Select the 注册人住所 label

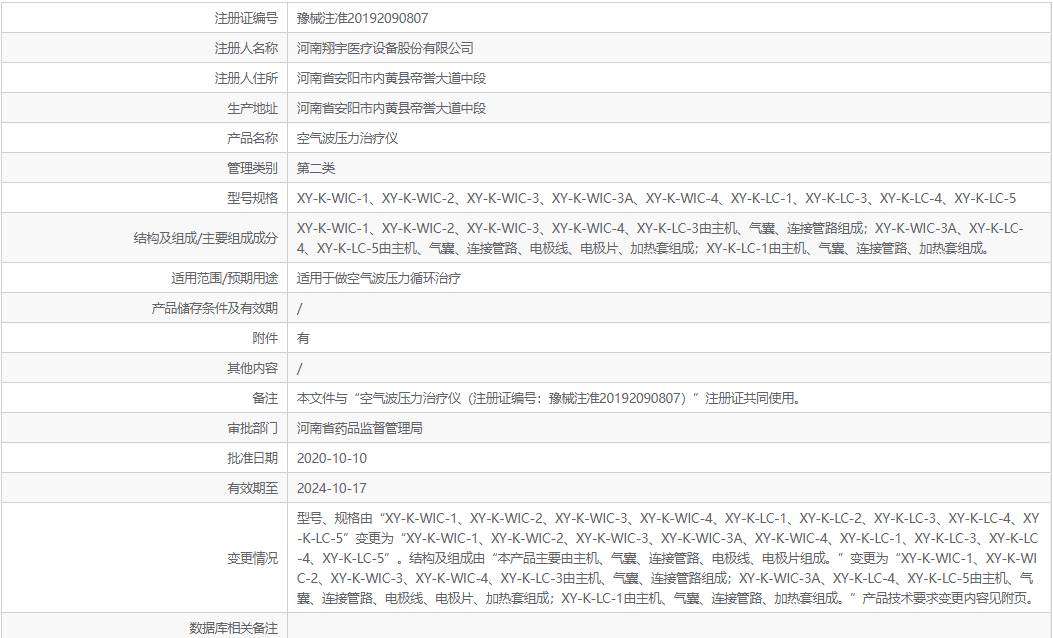[245, 79]
